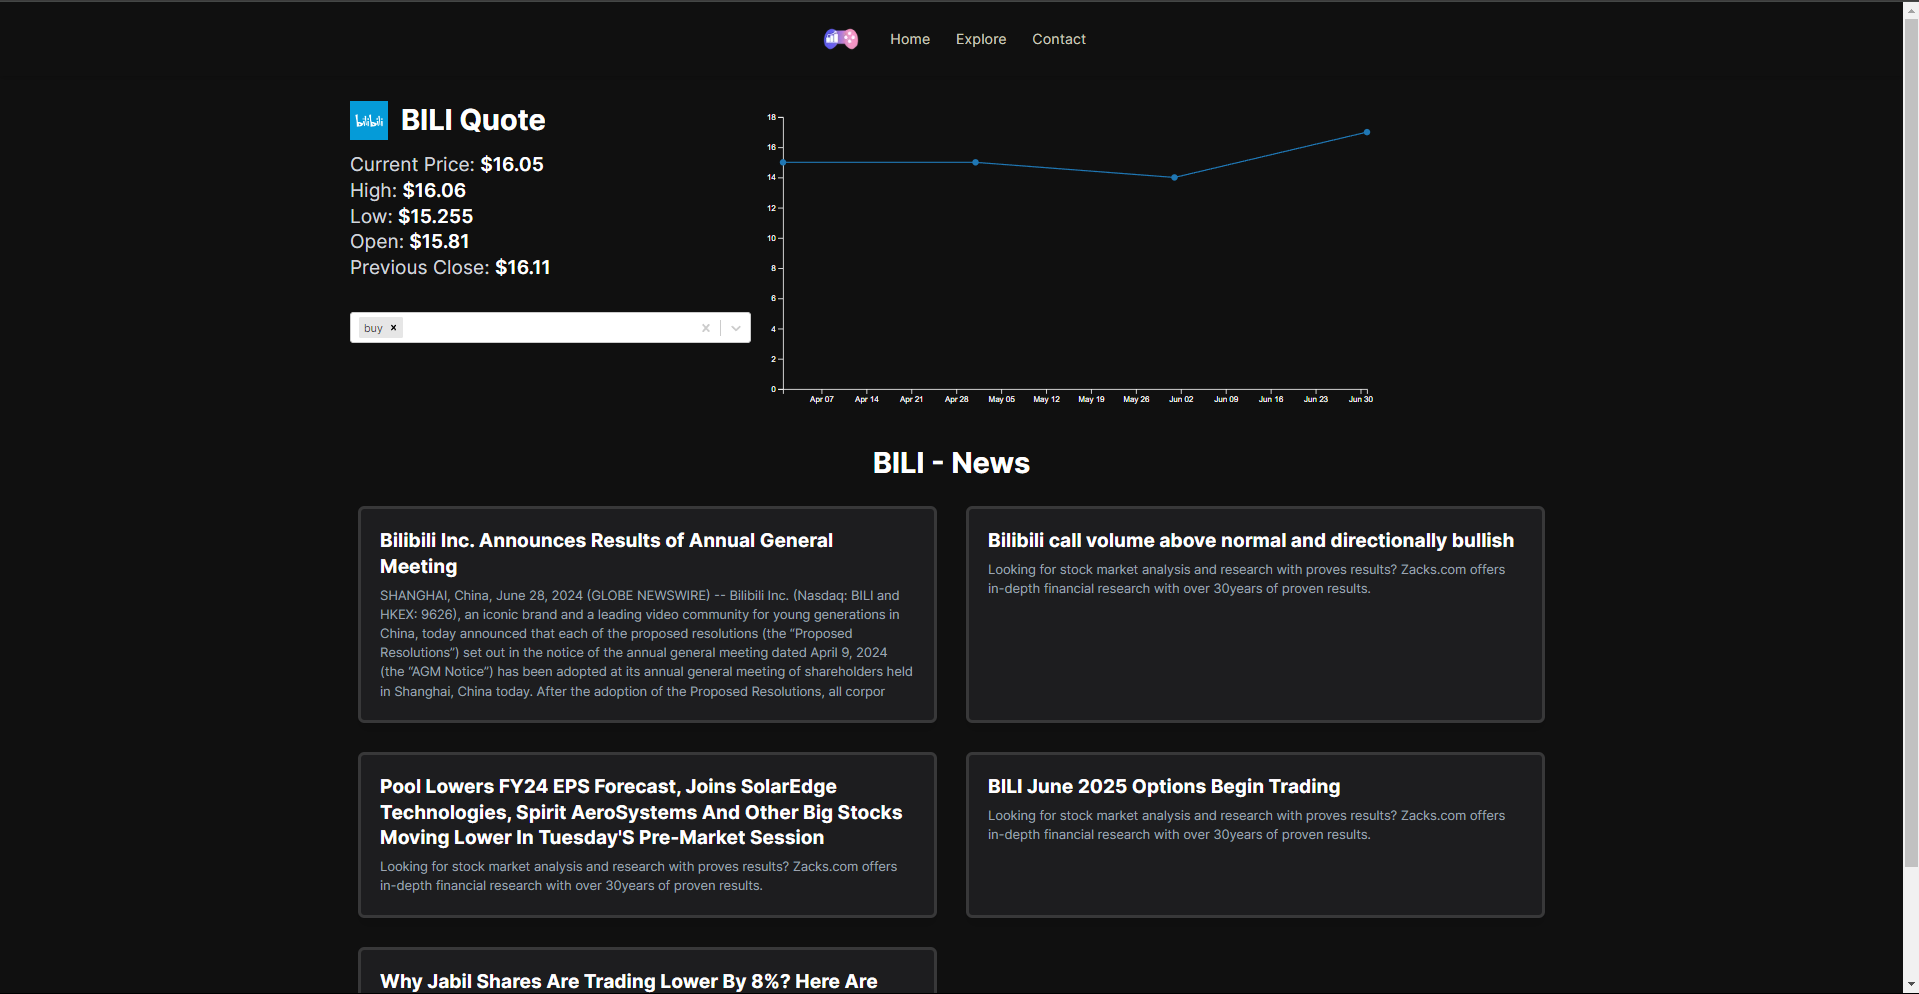This screenshot has width=1919, height=994.
Task: Click the 'Jun 23' x-axis label
Action: tap(1316, 399)
